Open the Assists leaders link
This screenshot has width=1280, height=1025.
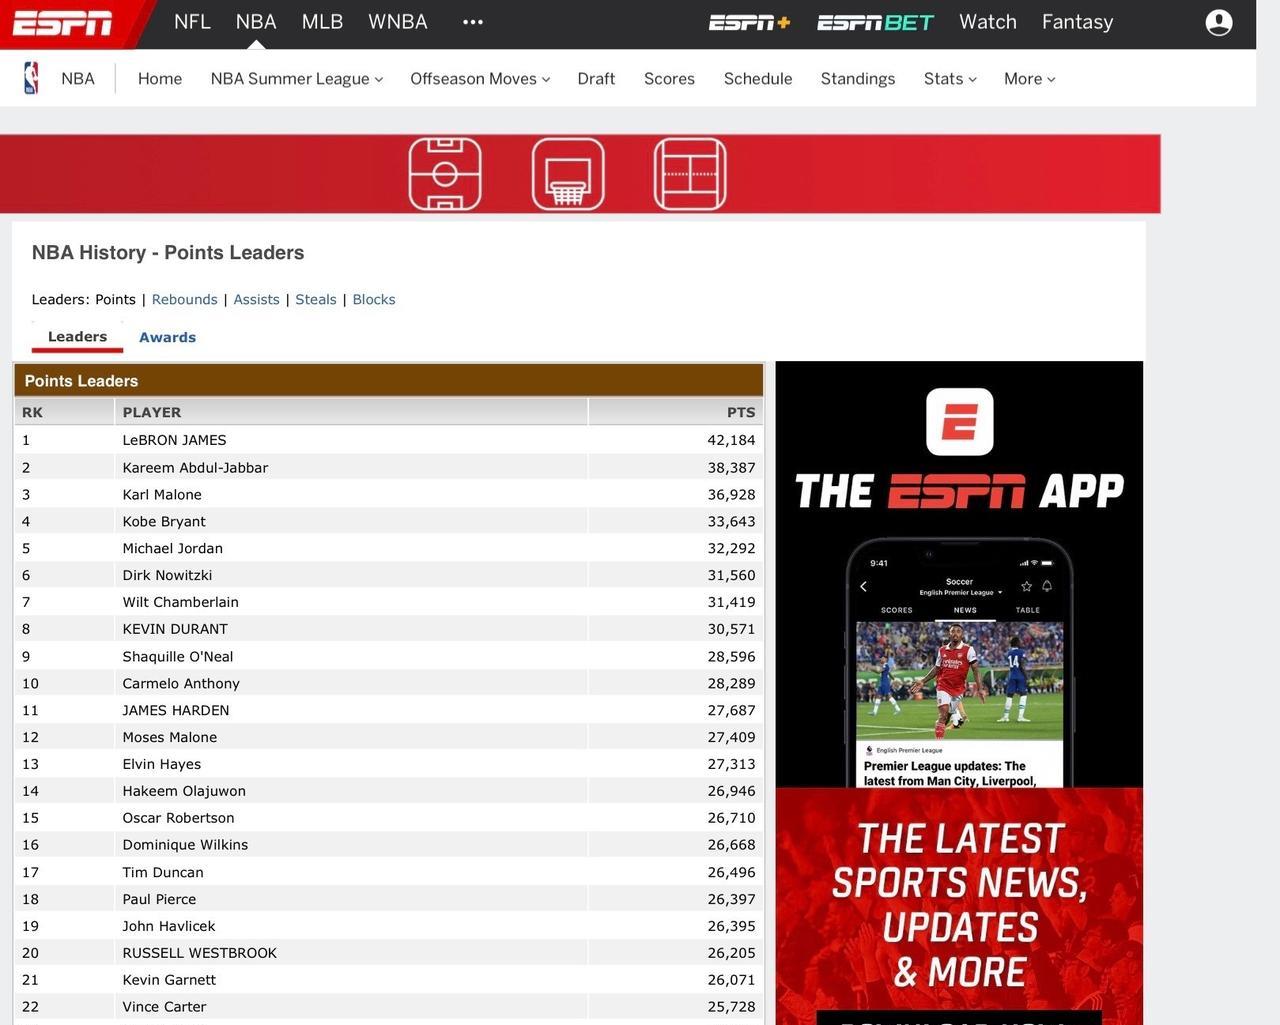tap(256, 300)
